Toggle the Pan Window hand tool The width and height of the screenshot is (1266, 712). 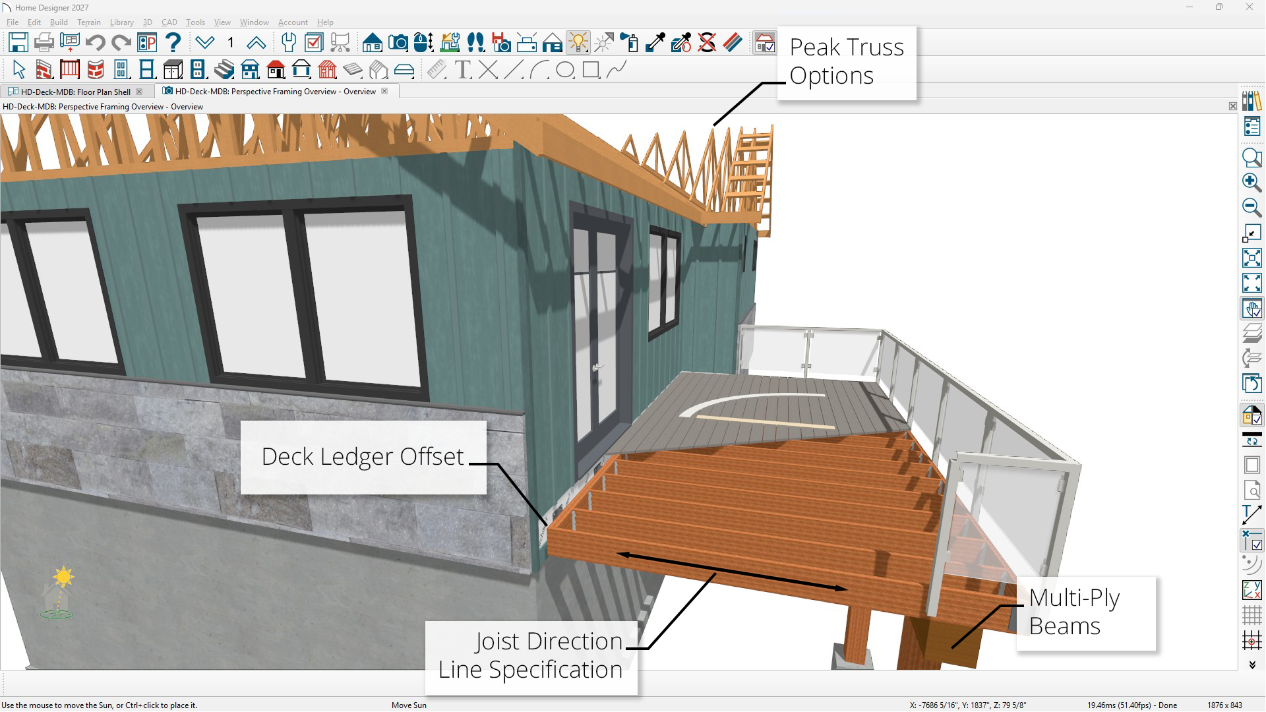1251,309
